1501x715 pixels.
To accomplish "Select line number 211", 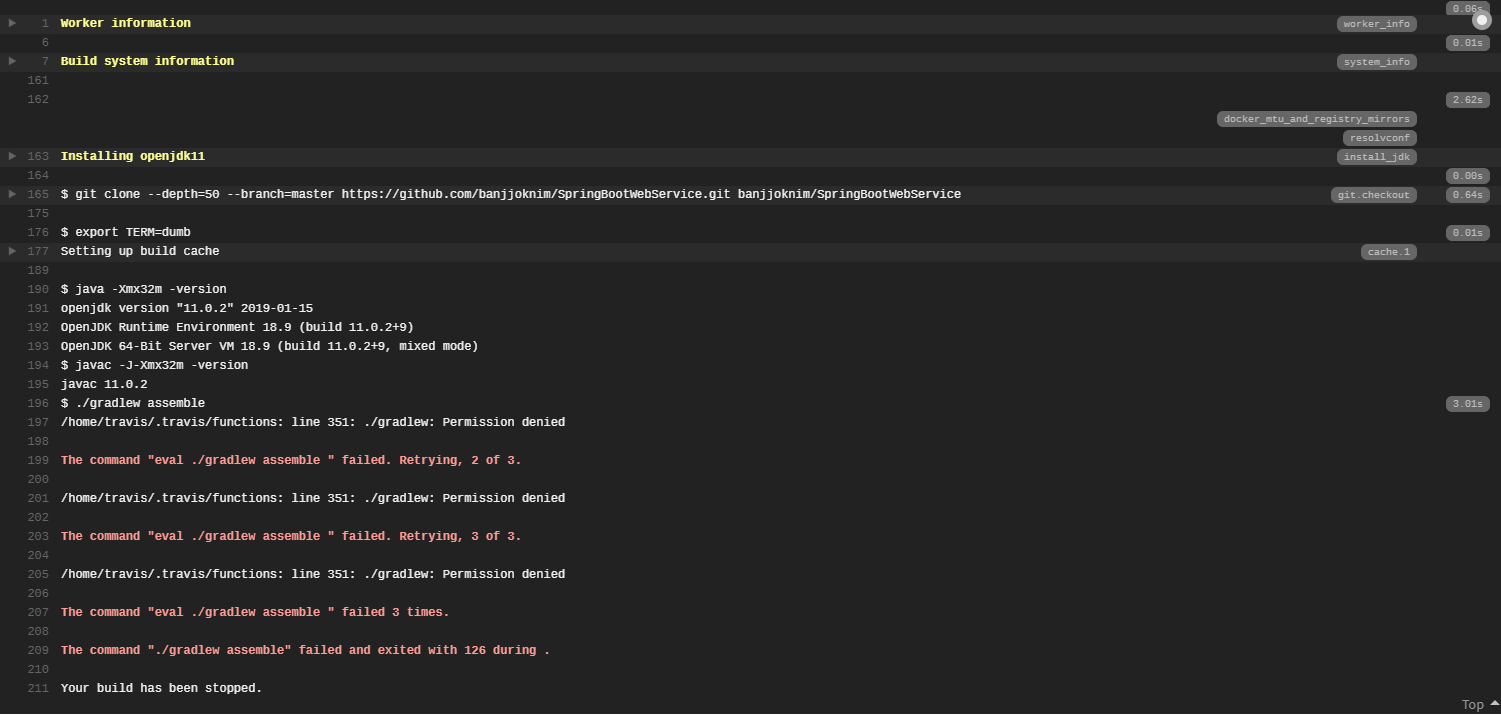I will [38, 688].
